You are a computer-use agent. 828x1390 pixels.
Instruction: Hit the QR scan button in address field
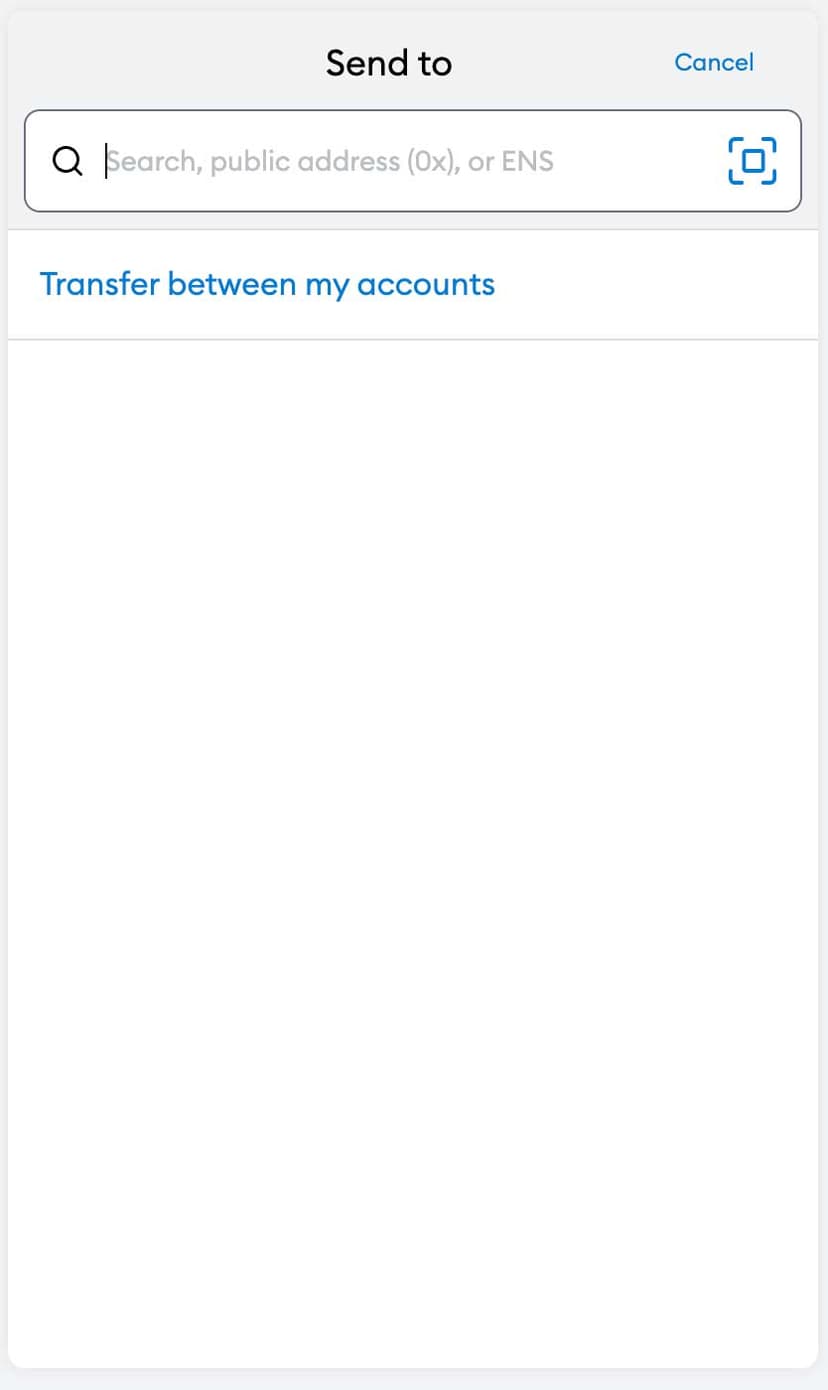point(752,161)
